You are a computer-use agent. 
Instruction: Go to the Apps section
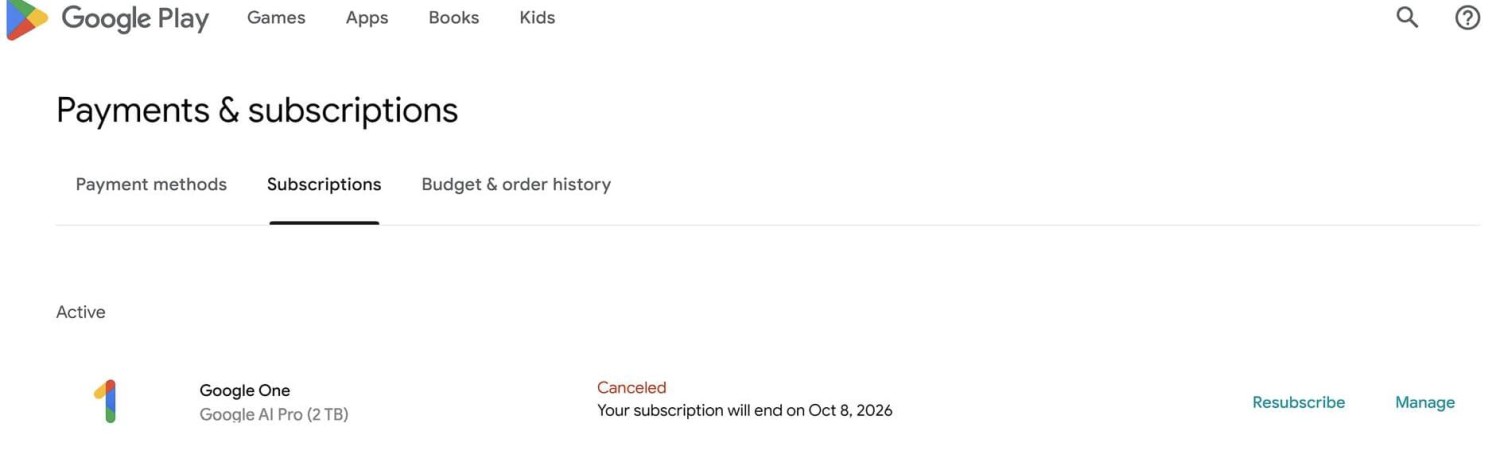[x=367, y=18]
